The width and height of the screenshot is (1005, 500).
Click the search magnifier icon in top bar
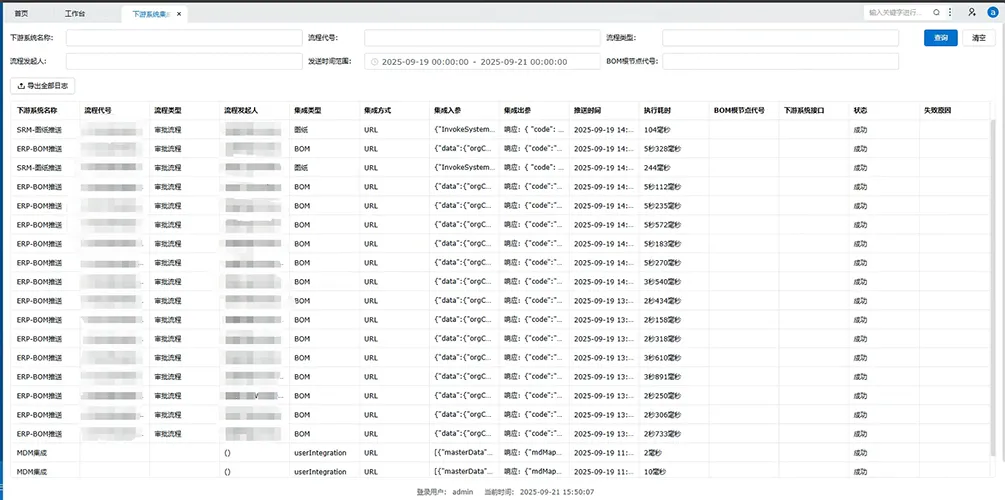coord(936,13)
